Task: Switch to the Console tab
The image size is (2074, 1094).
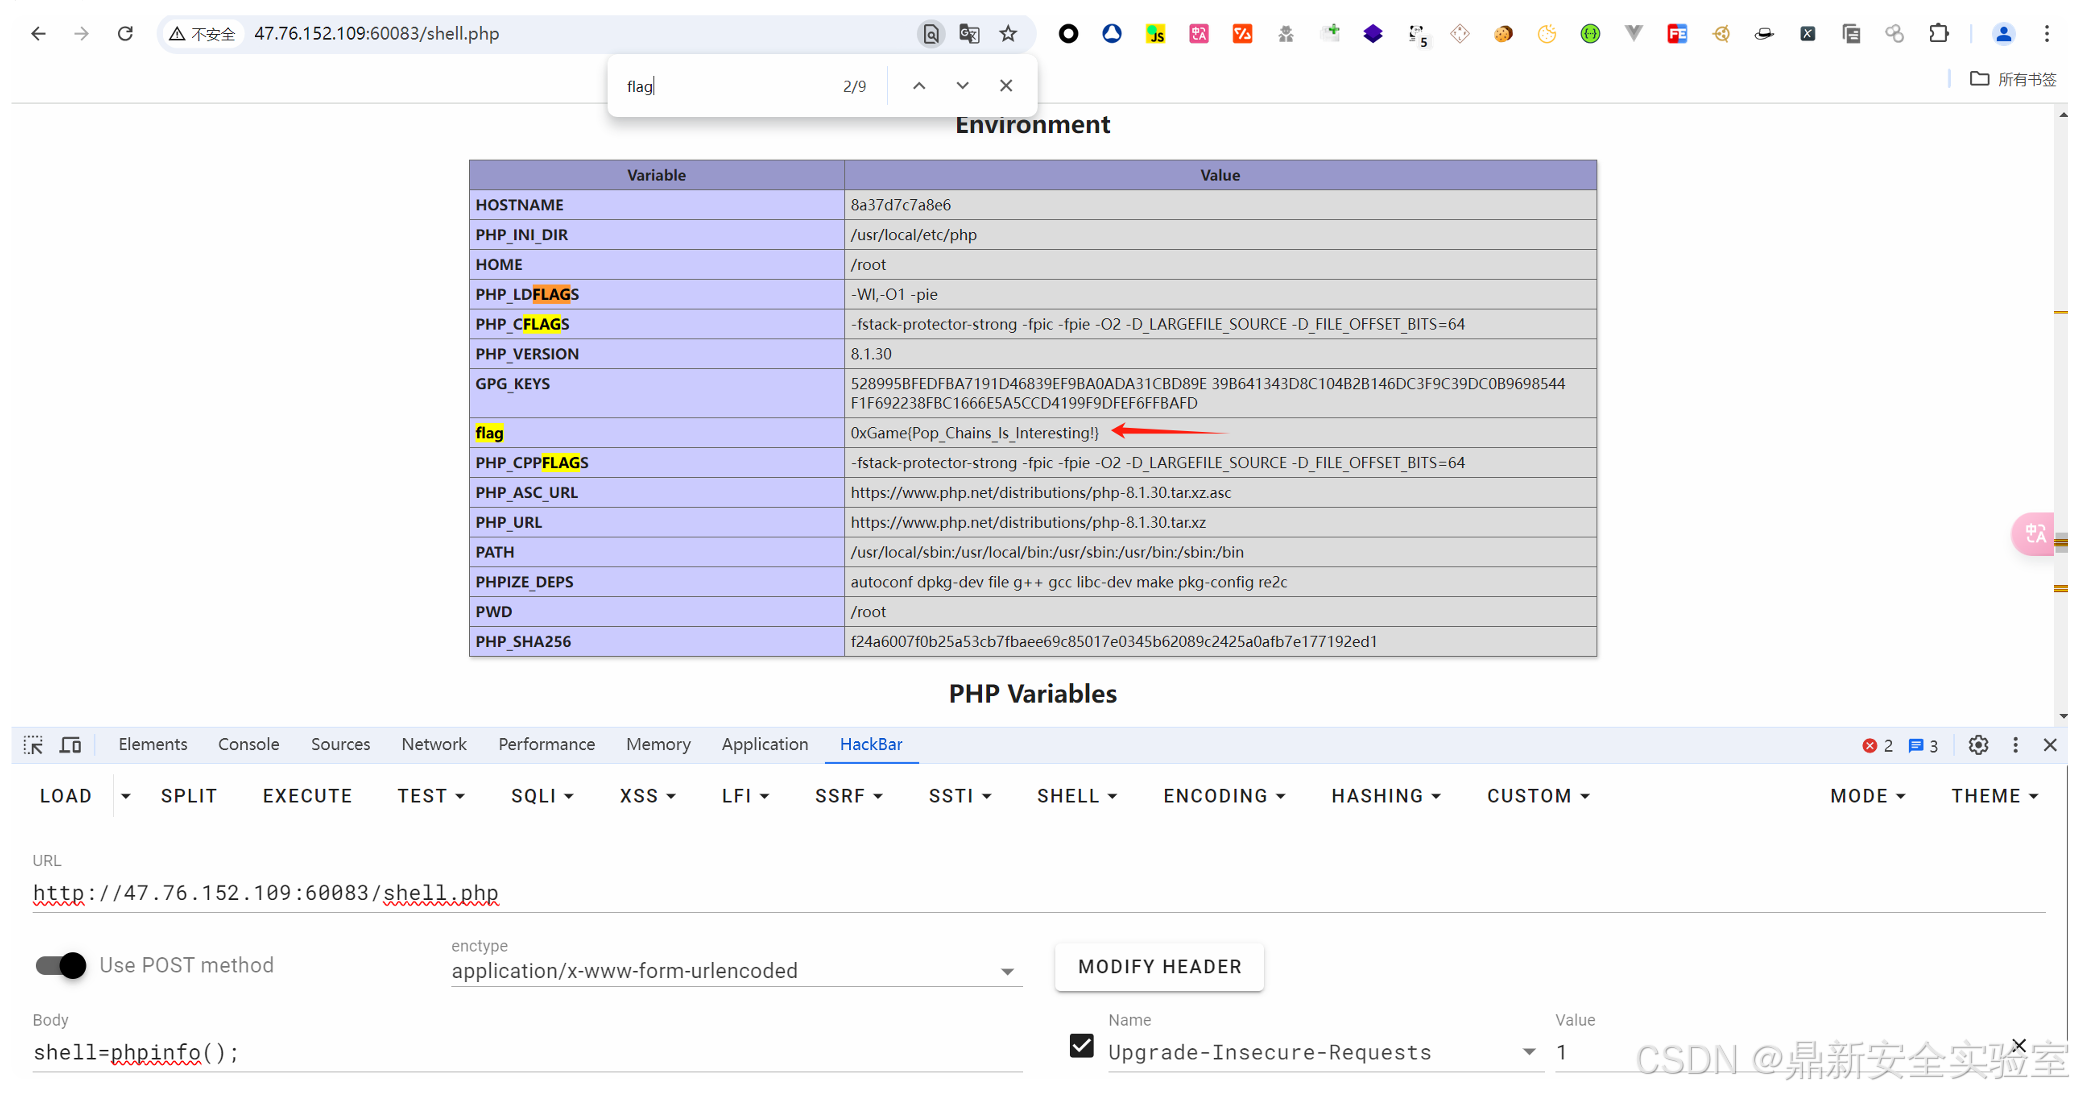Action: 248,744
